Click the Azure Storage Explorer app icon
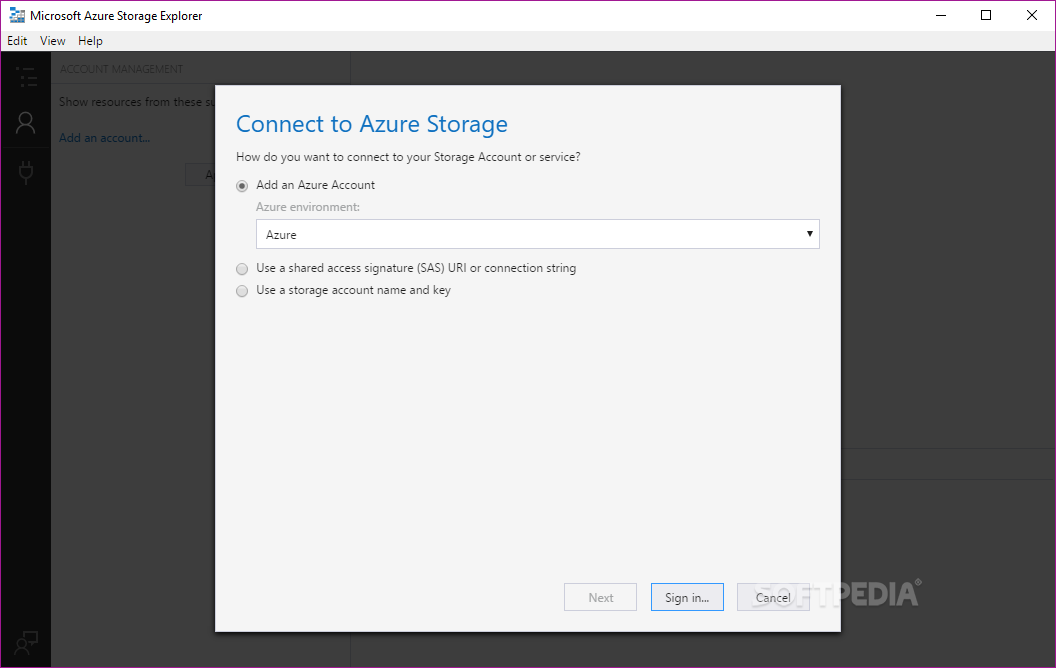 [x=17, y=15]
